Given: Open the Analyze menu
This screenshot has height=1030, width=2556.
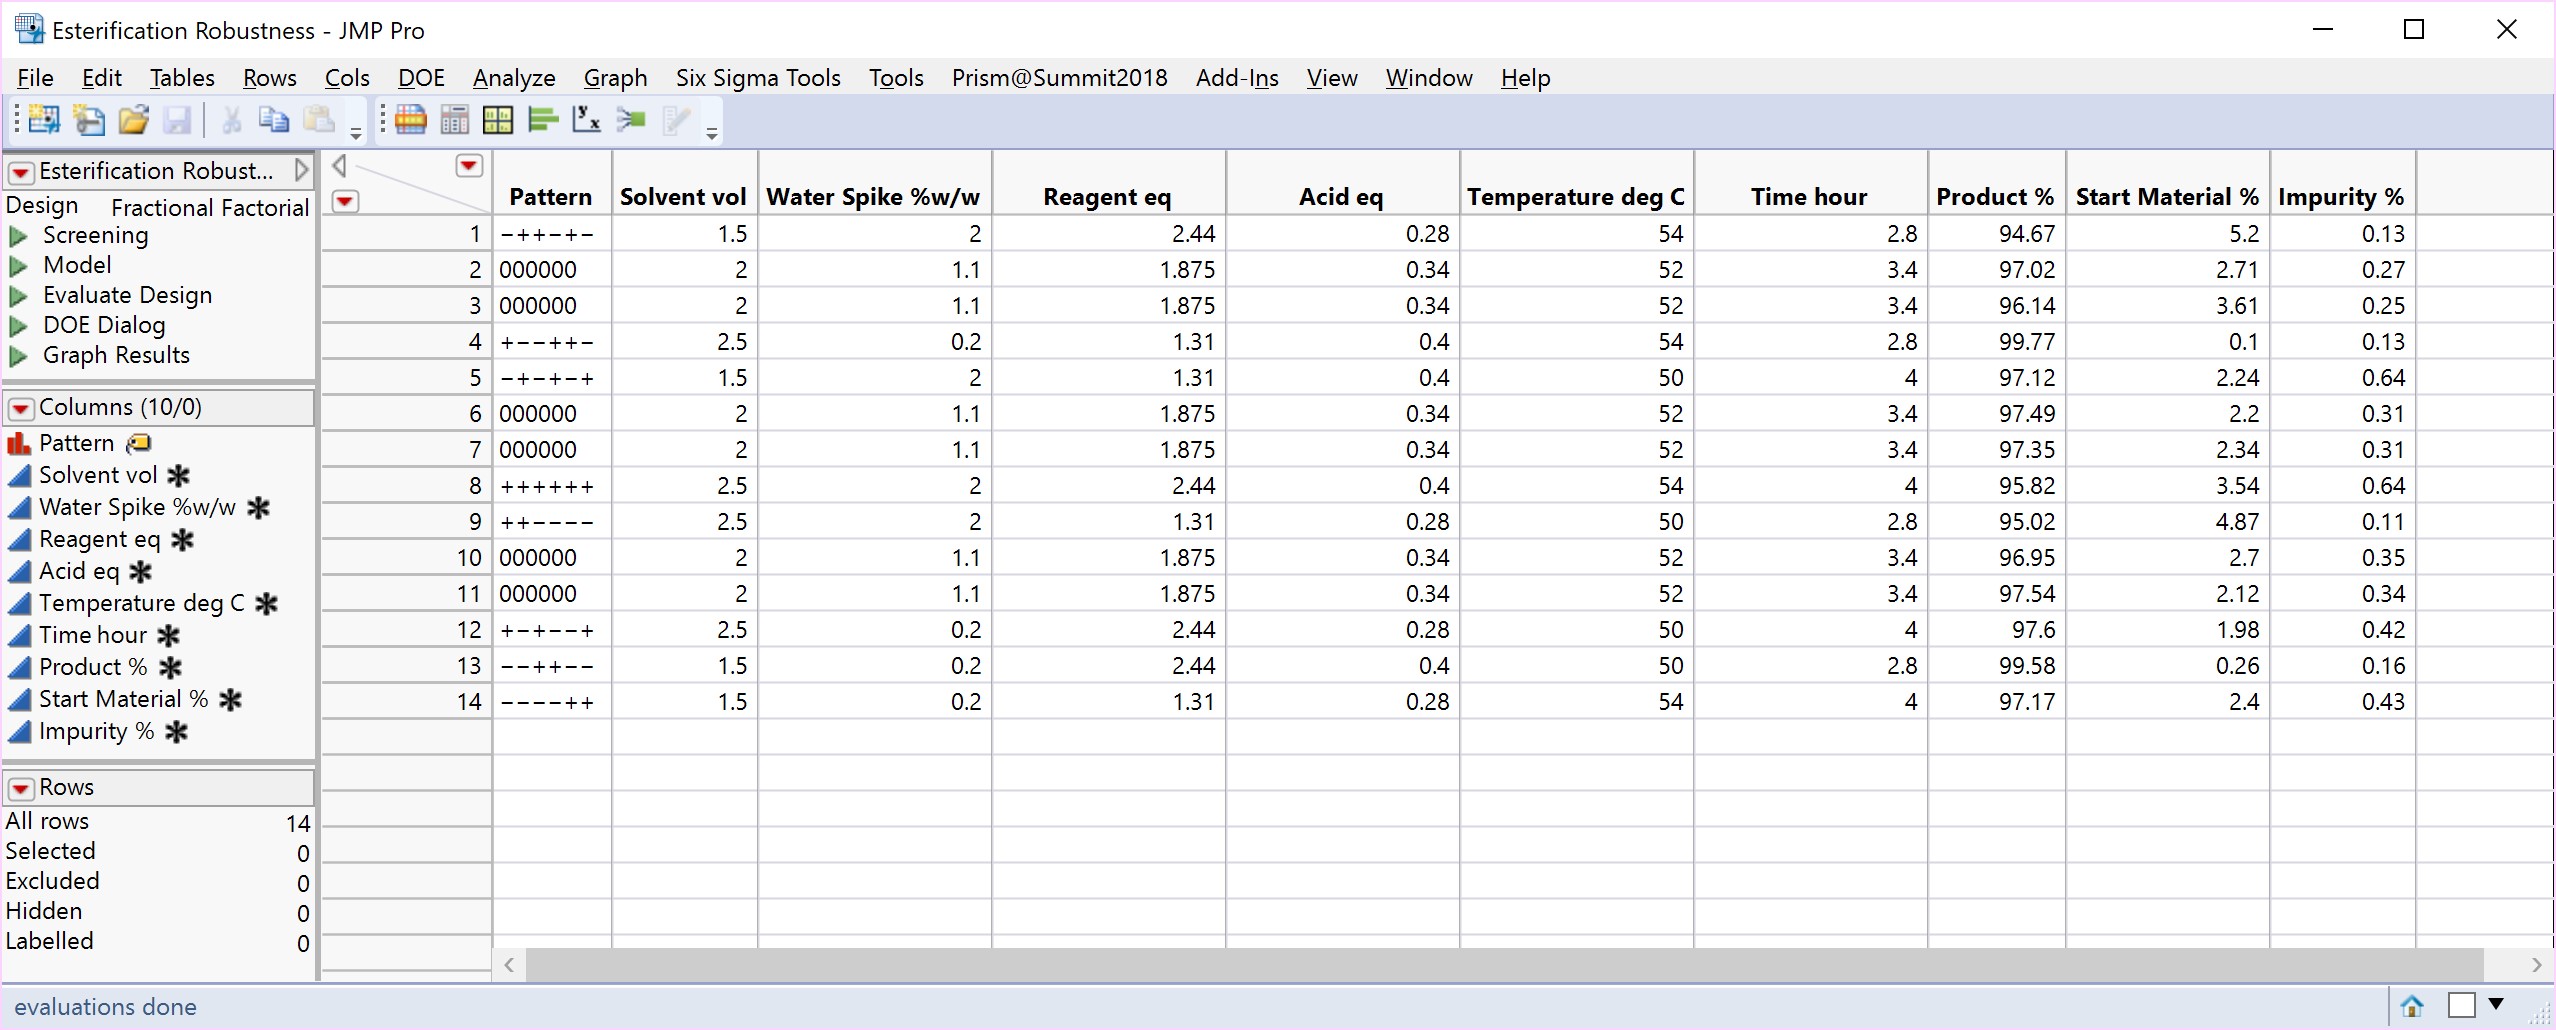Looking at the screenshot, I should click(514, 78).
